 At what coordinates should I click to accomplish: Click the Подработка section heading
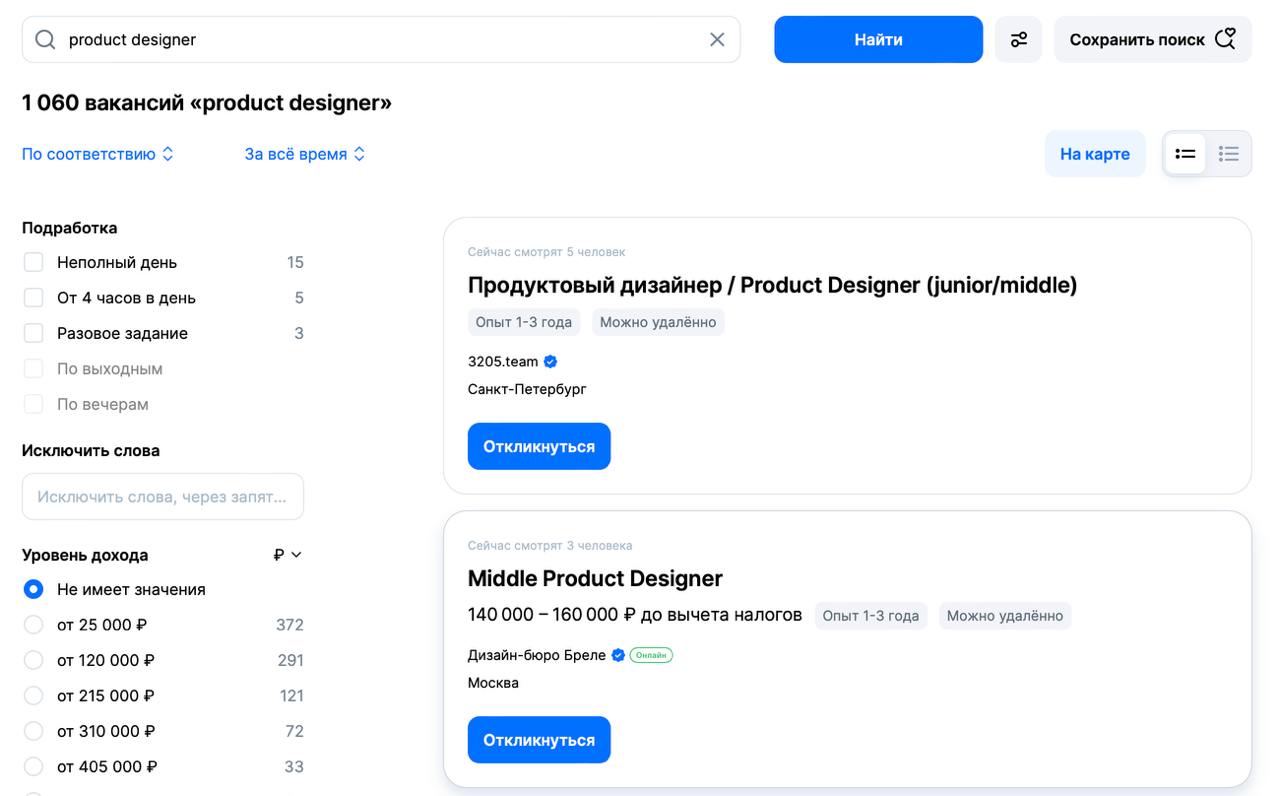coord(70,228)
